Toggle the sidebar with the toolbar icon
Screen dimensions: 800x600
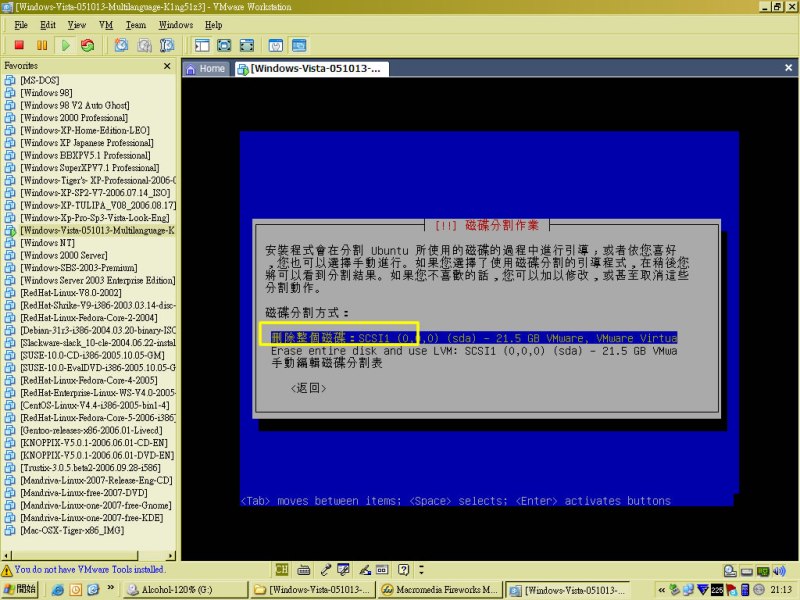[x=202, y=45]
